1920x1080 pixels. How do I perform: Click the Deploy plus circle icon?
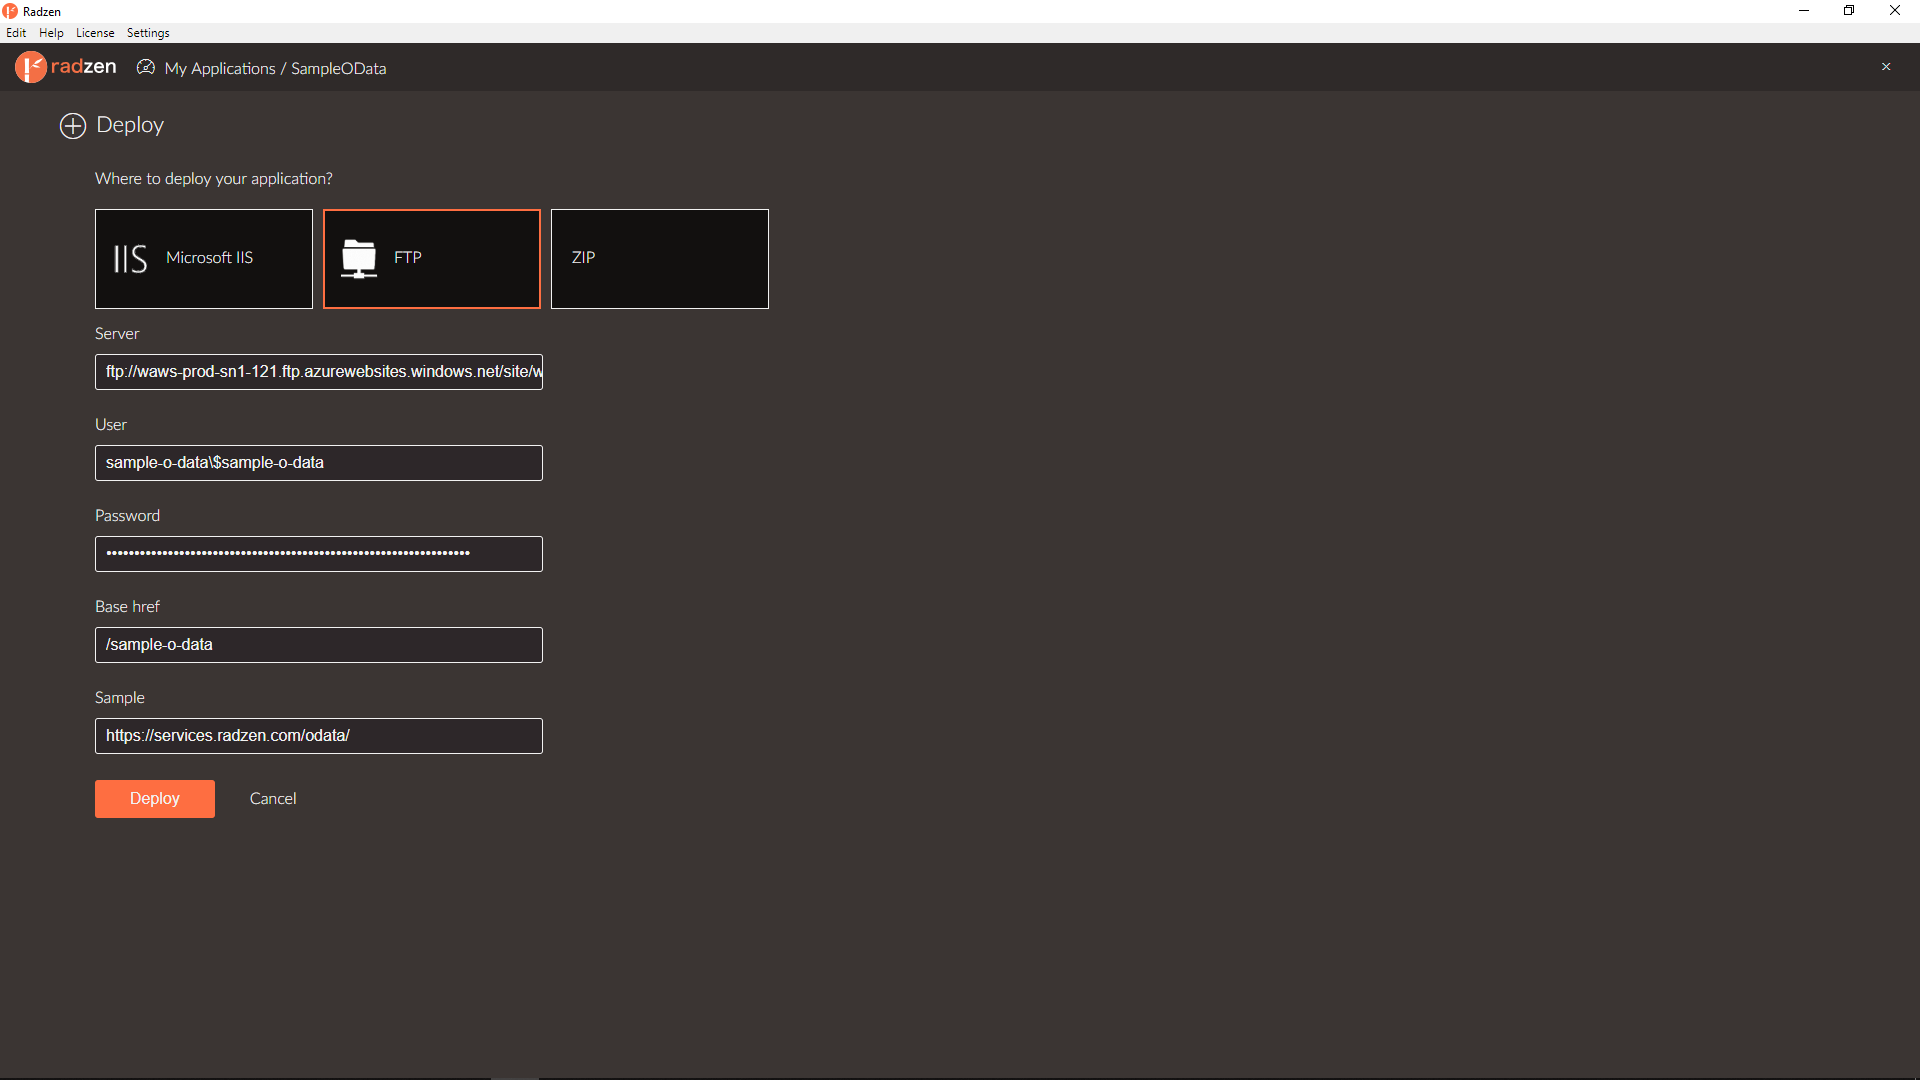point(73,126)
